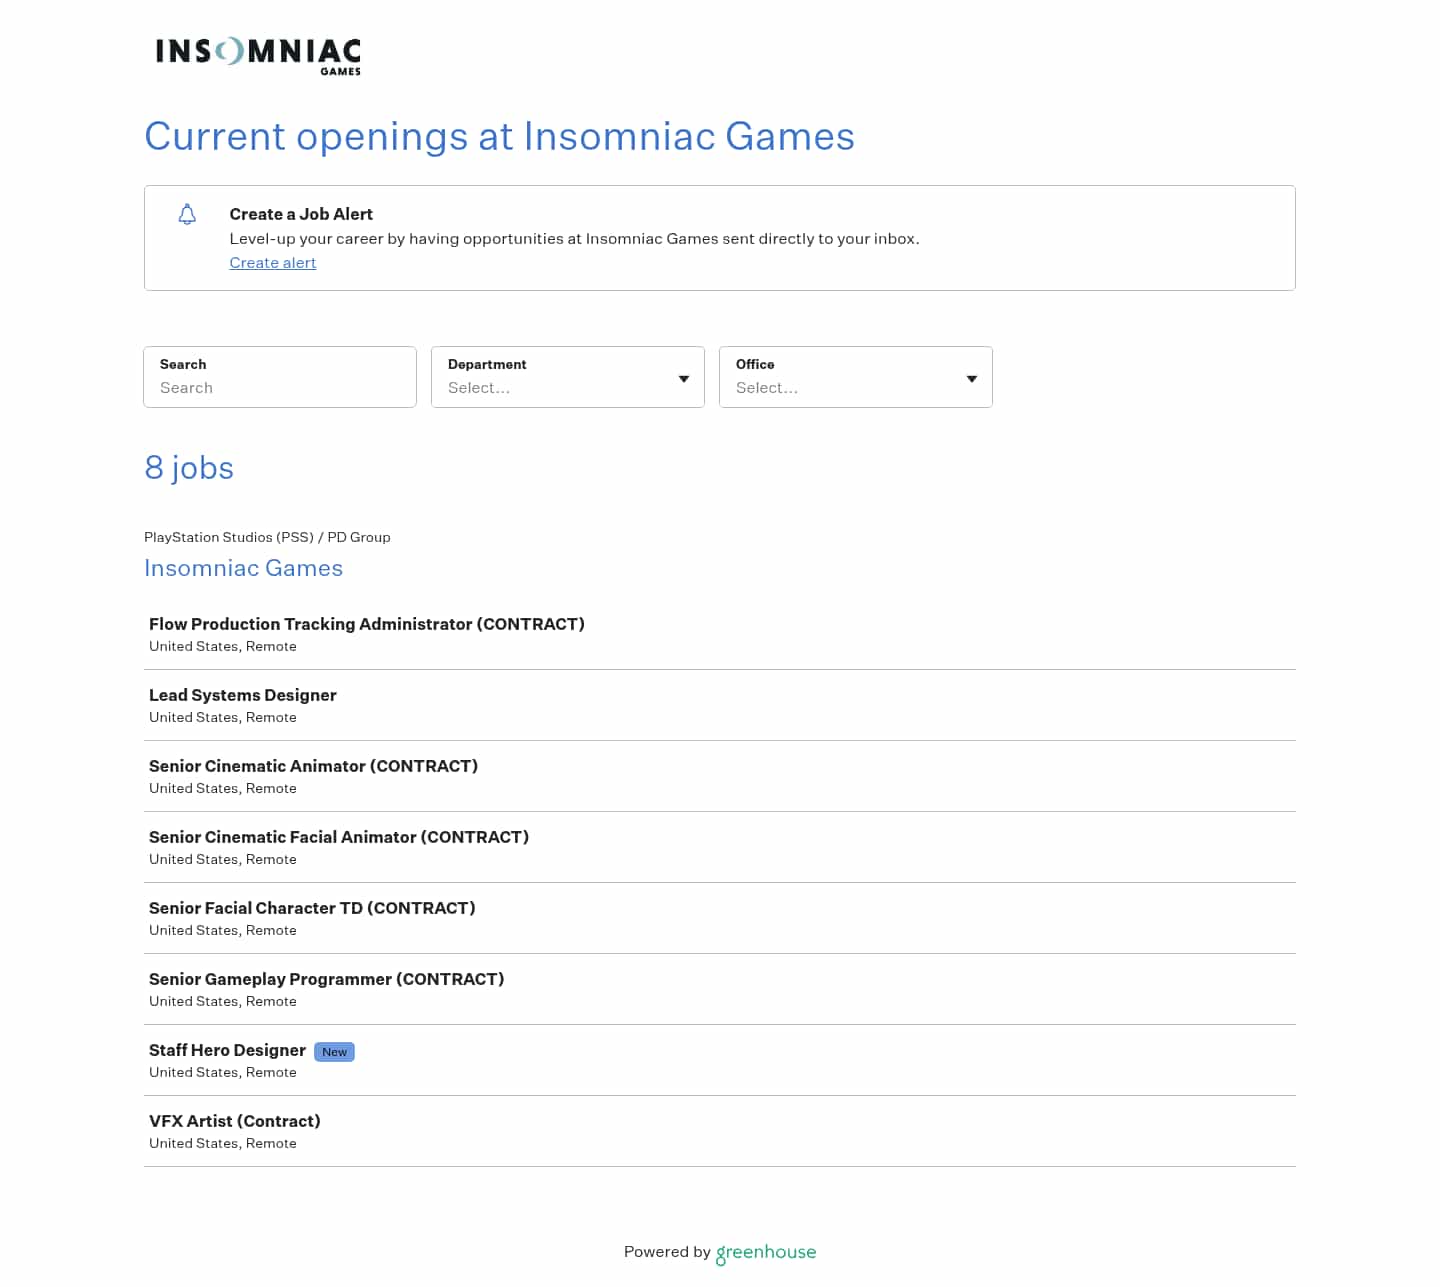Click the Insomniac Games logo
1440x1287 pixels.
coord(258,56)
